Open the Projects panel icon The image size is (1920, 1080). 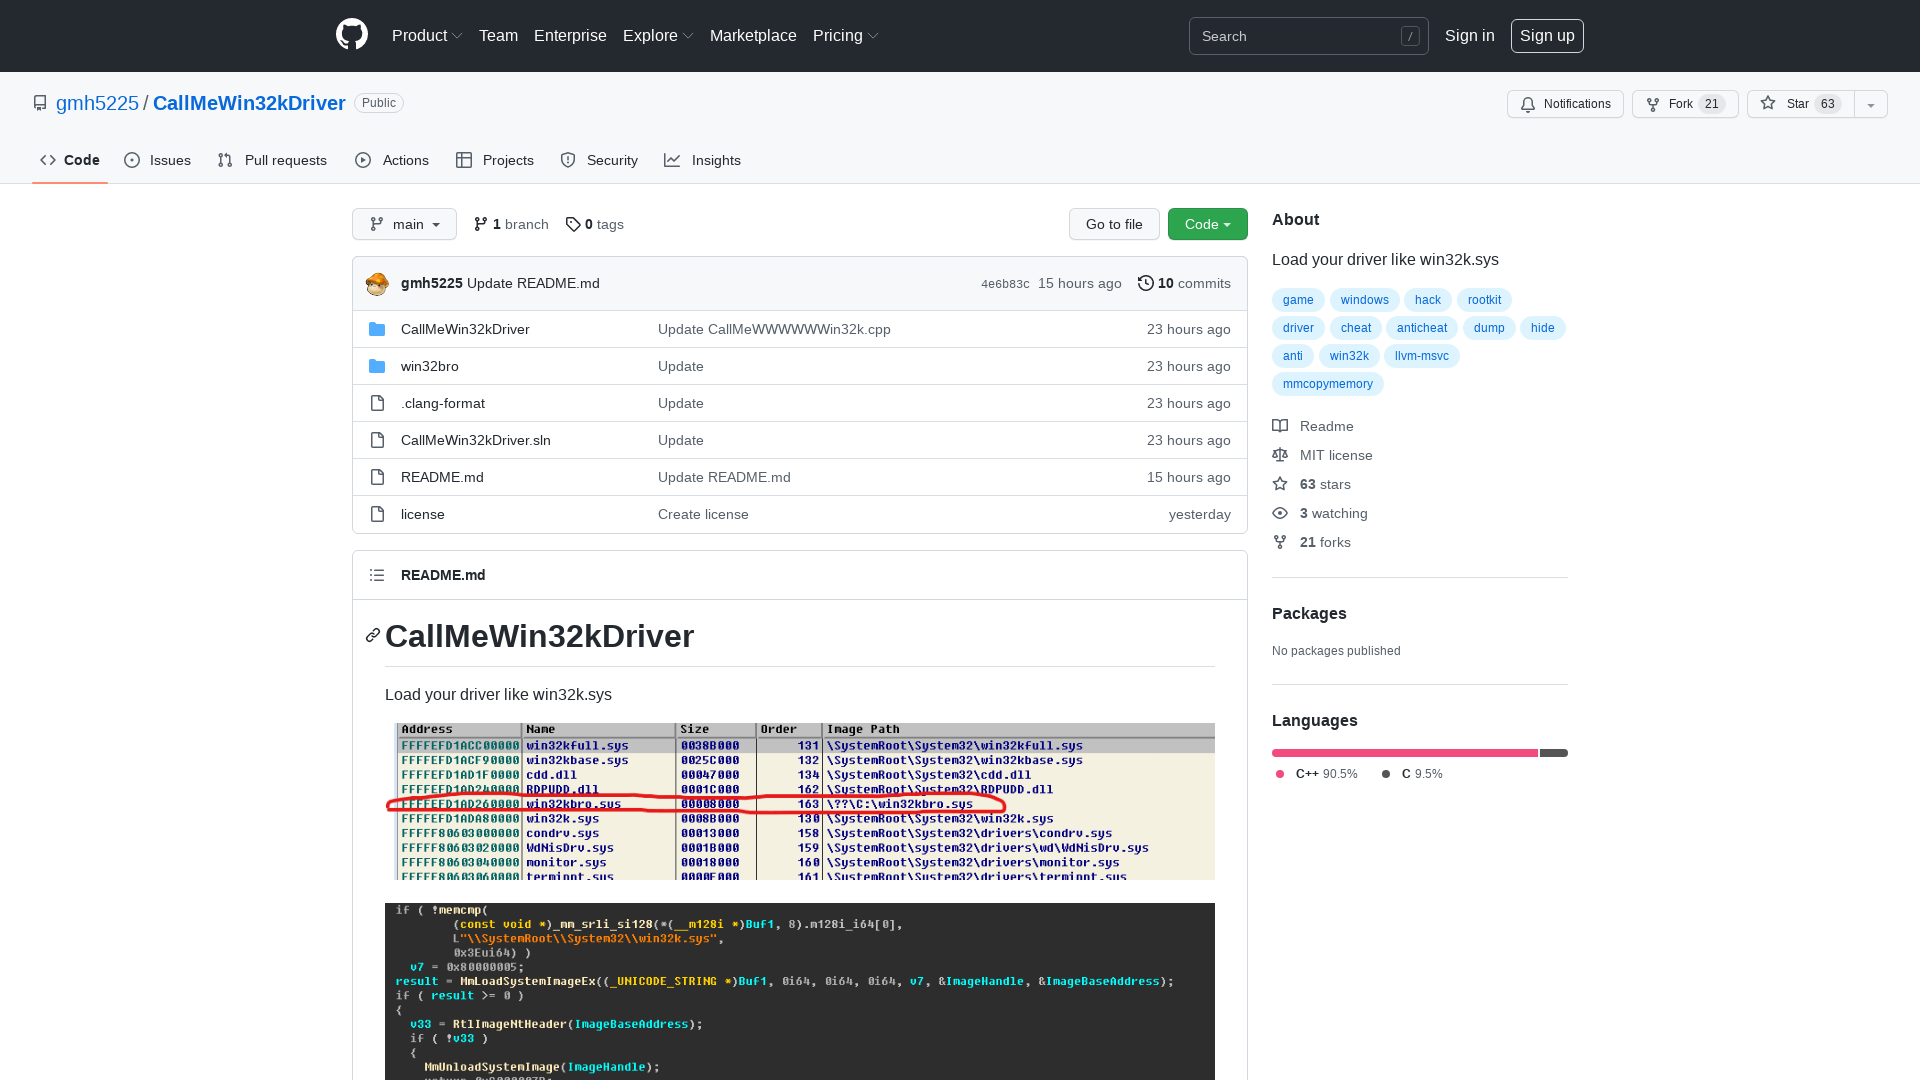(465, 160)
